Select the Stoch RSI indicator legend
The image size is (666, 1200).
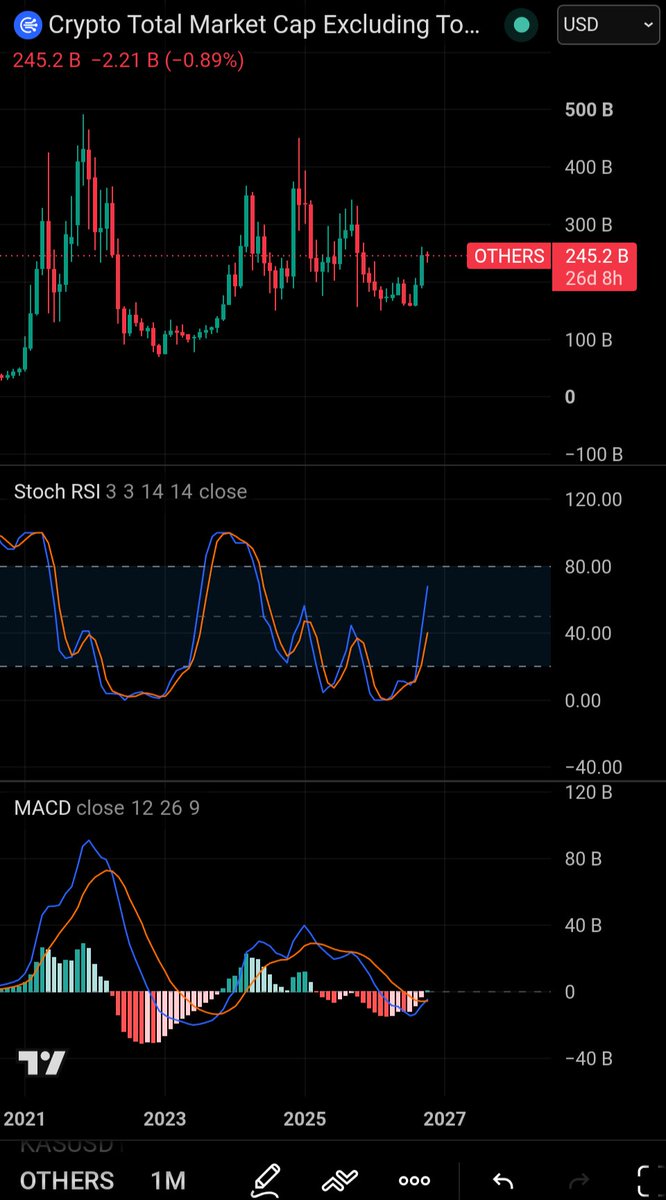pos(130,491)
